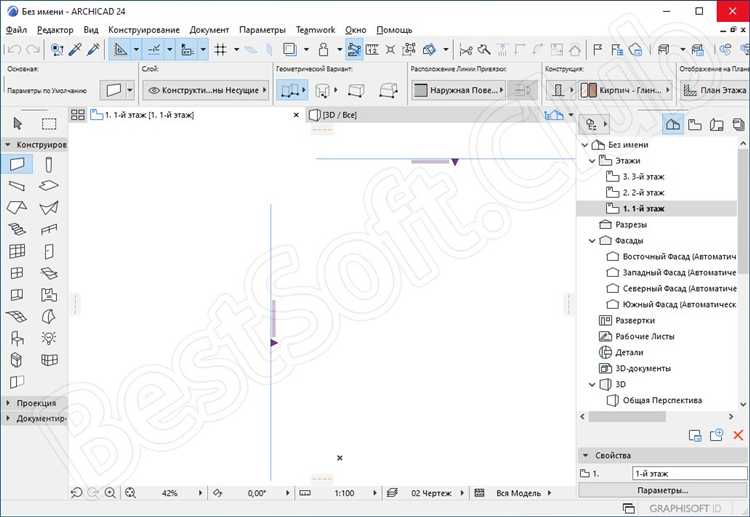
Task: Open Вся Модель structure display selector
Action: click(518, 493)
